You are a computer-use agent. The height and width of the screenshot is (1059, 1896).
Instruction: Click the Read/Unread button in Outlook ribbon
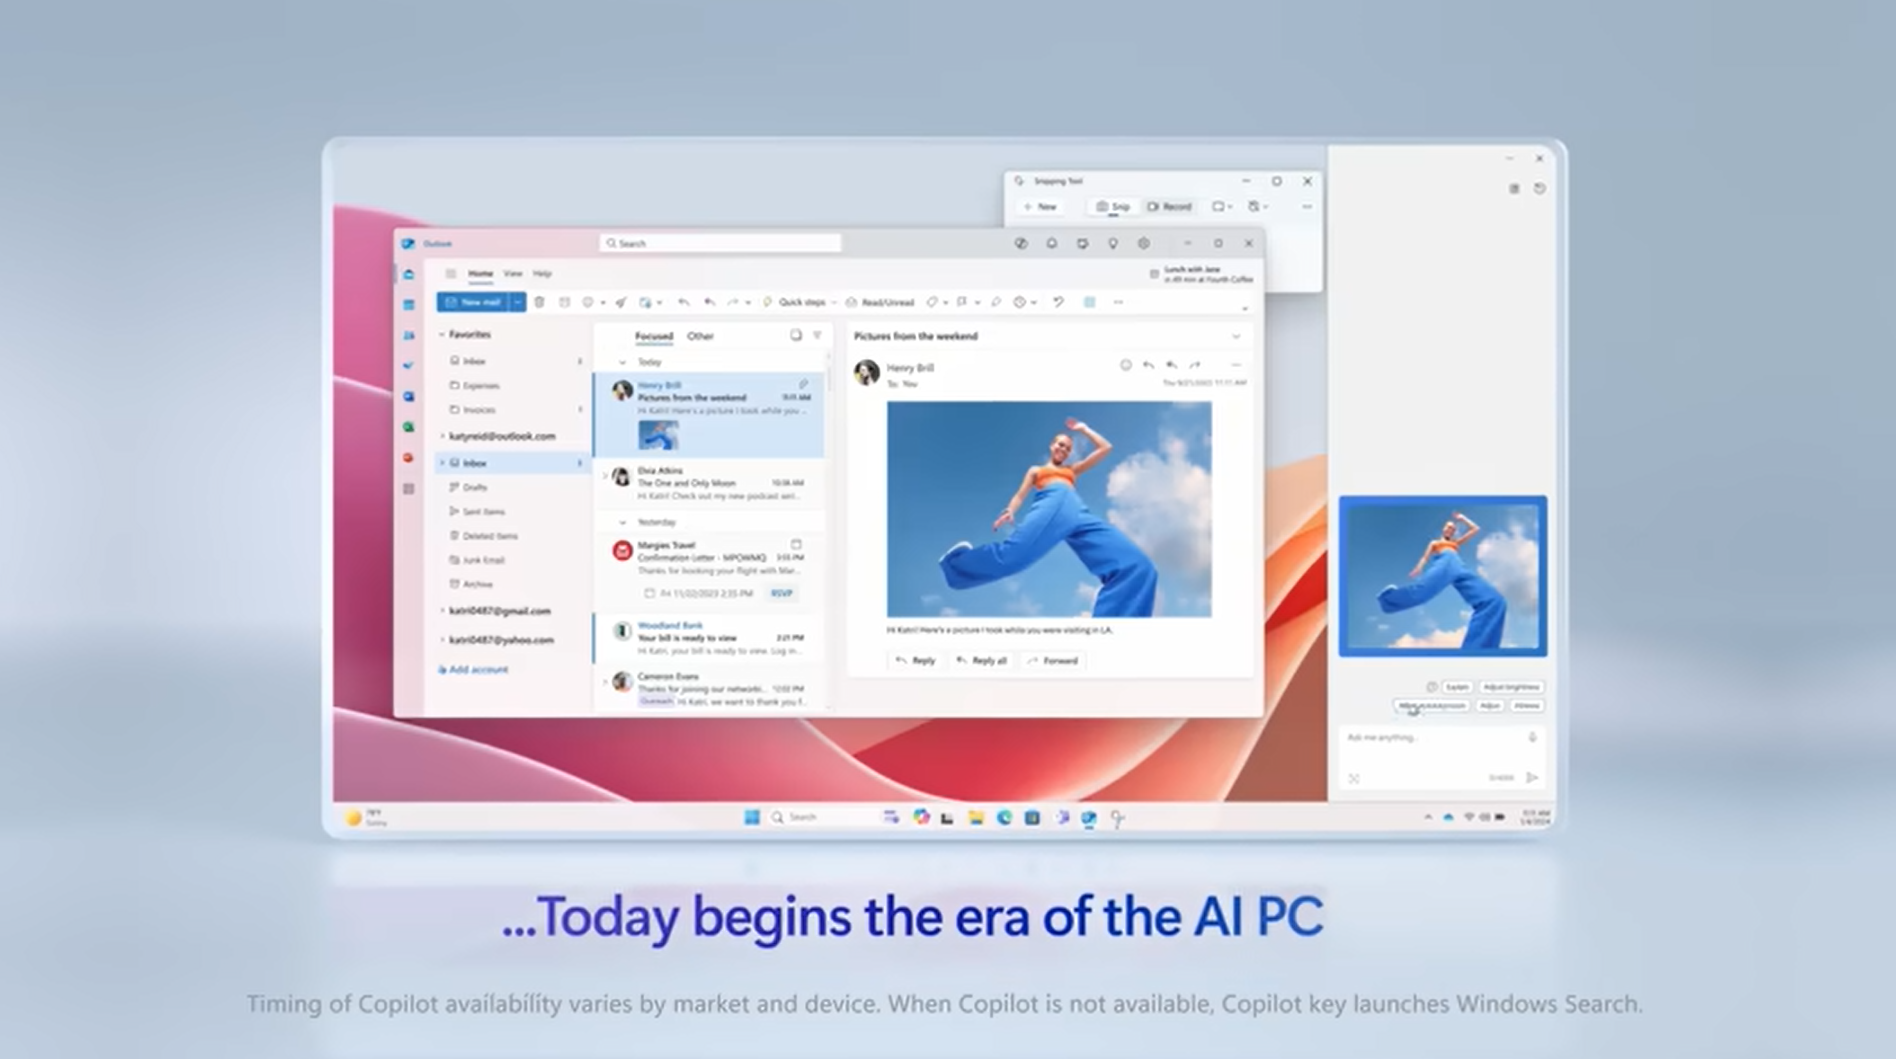point(880,302)
